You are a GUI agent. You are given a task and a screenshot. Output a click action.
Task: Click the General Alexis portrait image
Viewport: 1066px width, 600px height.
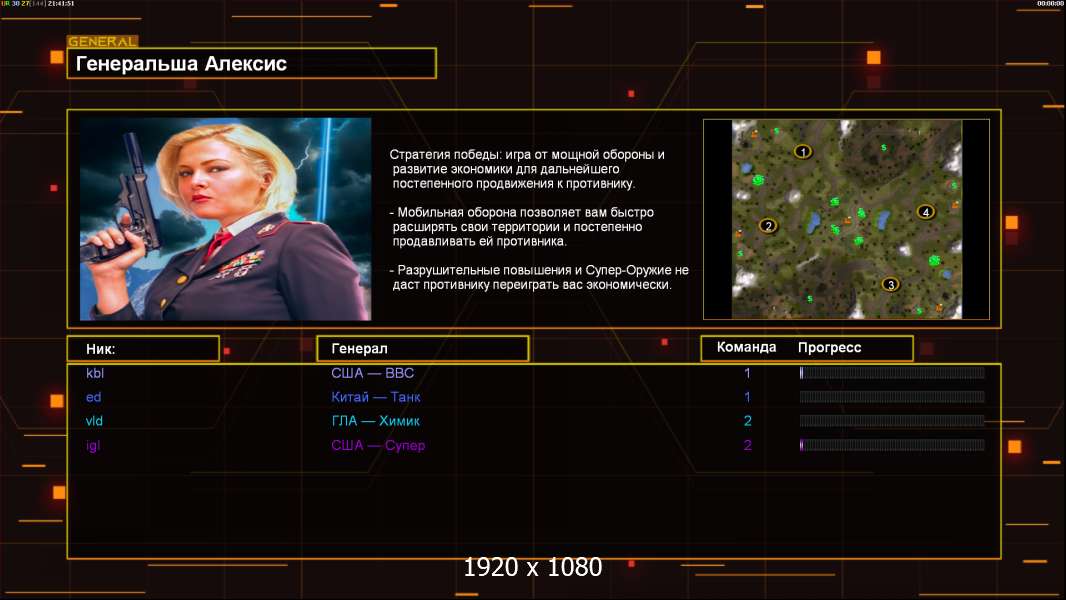[x=226, y=219]
